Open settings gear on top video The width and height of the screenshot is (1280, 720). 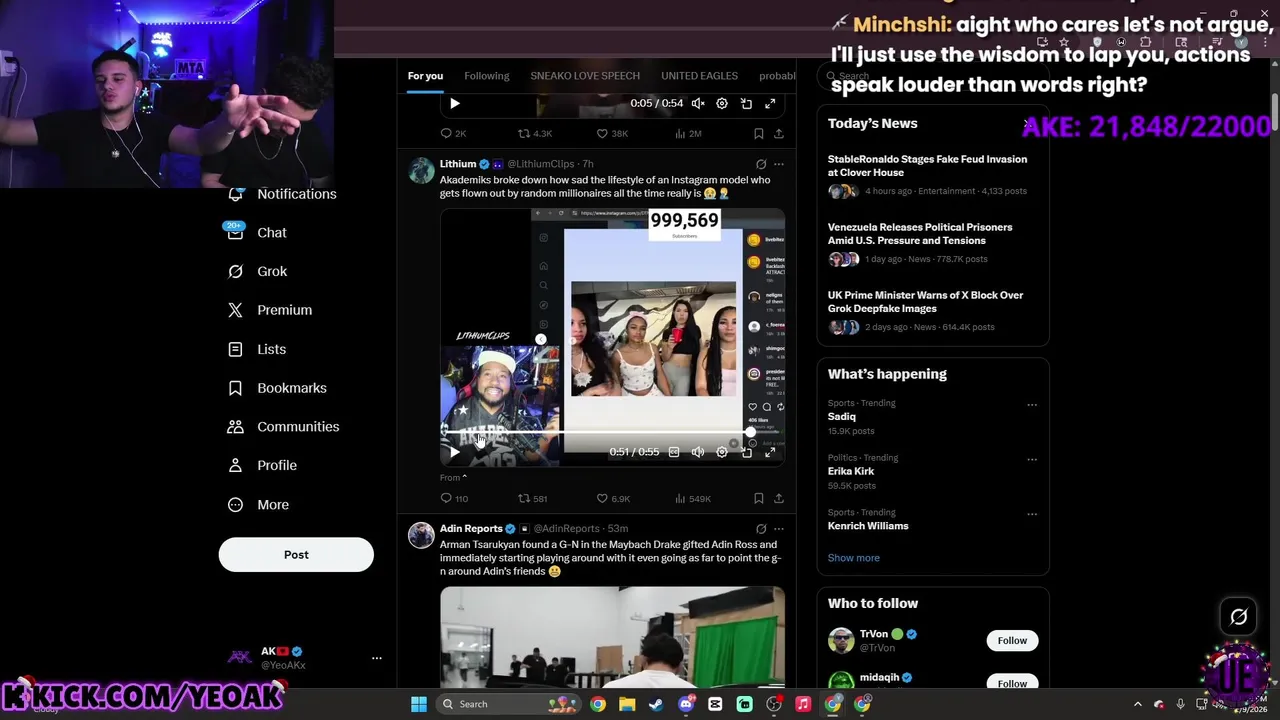(x=722, y=103)
